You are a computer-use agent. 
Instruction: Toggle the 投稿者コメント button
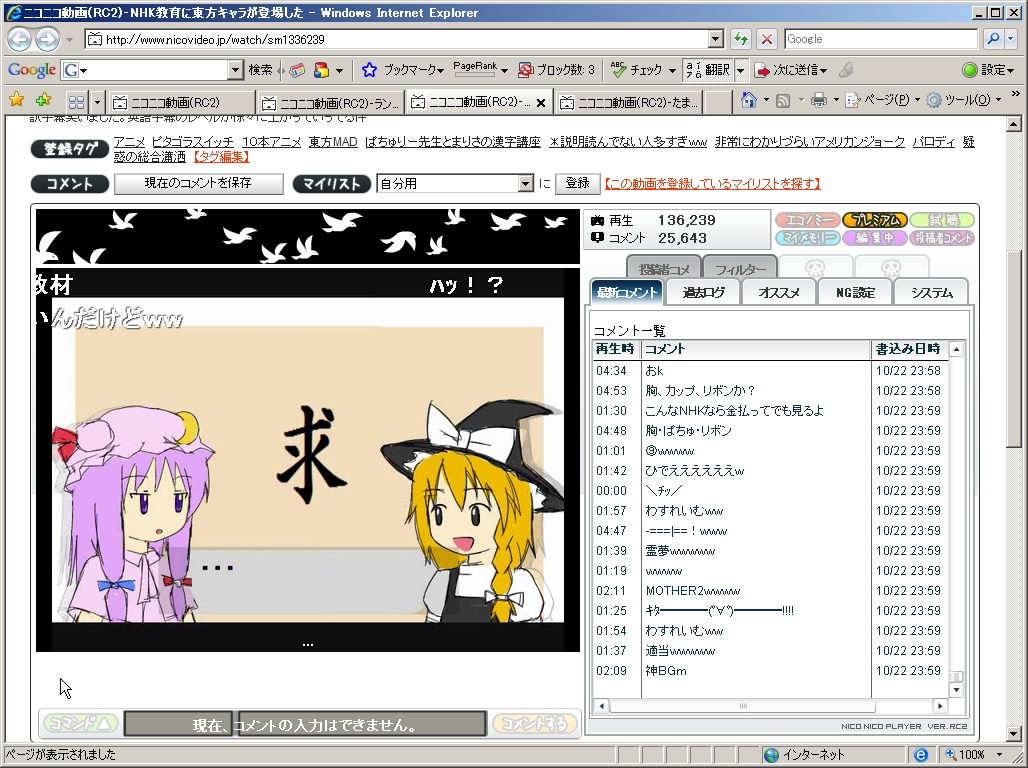(942, 238)
